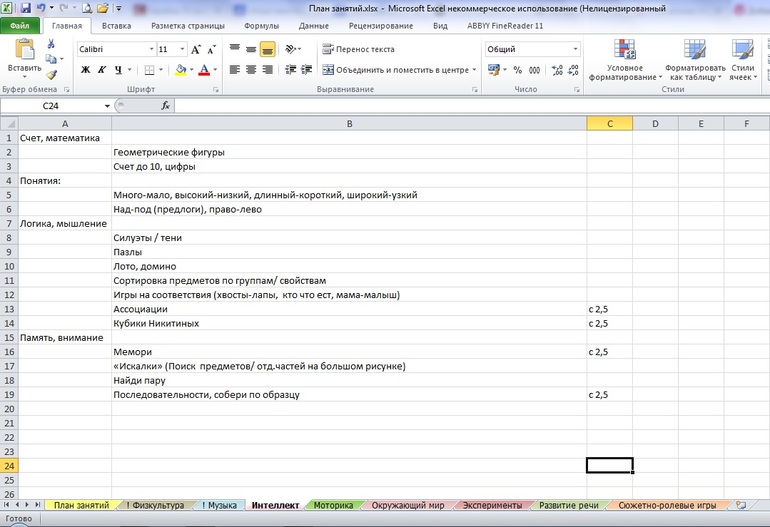
Task: Click the font color red A swatch
Action: (x=203, y=70)
